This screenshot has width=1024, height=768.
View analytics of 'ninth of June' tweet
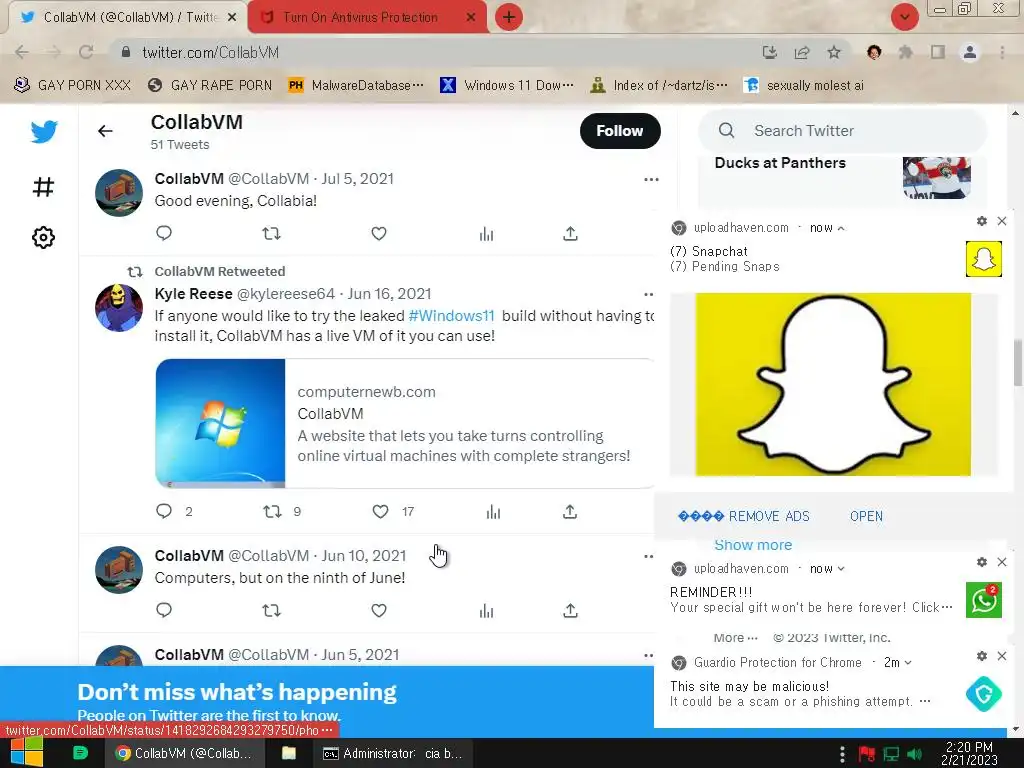coord(487,610)
